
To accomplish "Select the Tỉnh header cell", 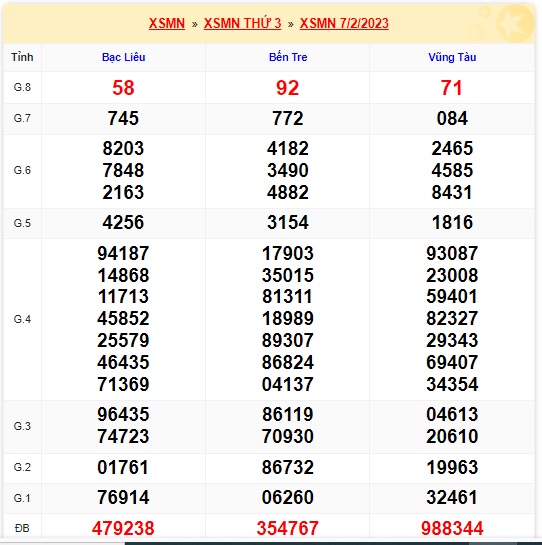I will pyautogui.click(x=22, y=57).
